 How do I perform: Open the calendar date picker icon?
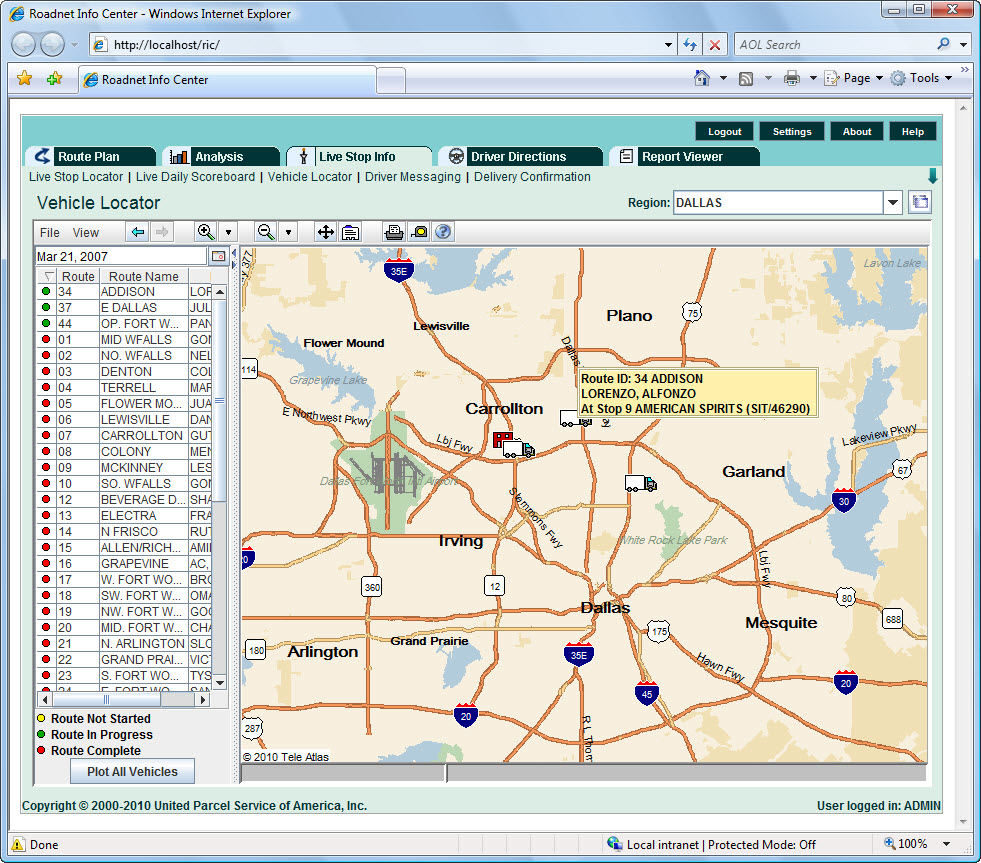point(218,256)
